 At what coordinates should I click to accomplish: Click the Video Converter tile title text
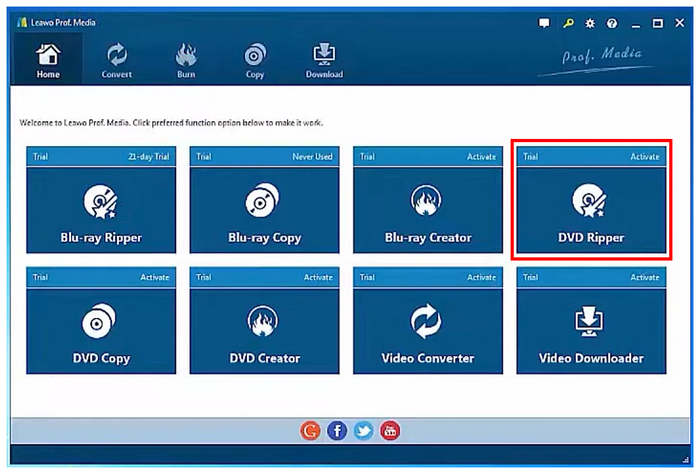click(428, 358)
